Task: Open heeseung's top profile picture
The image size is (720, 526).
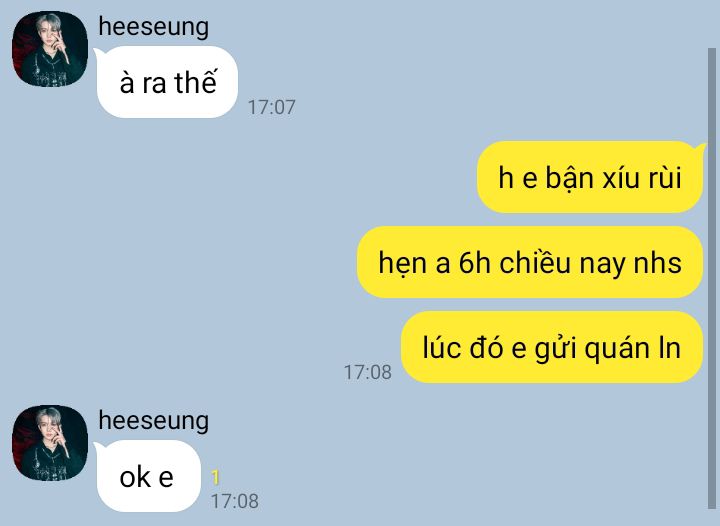Action: (50, 49)
